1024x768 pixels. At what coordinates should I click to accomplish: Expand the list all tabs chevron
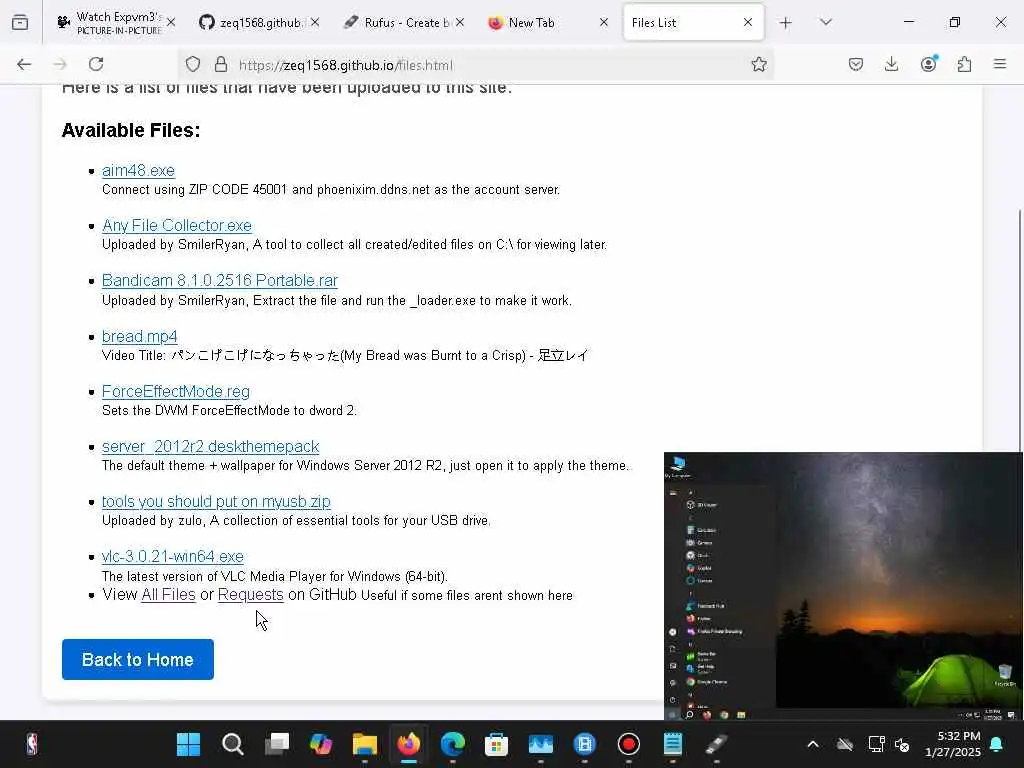pos(826,22)
